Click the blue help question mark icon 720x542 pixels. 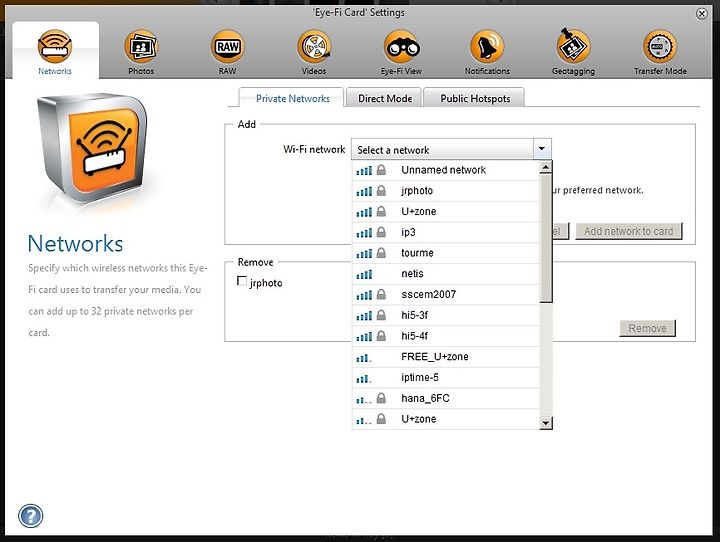[31, 516]
